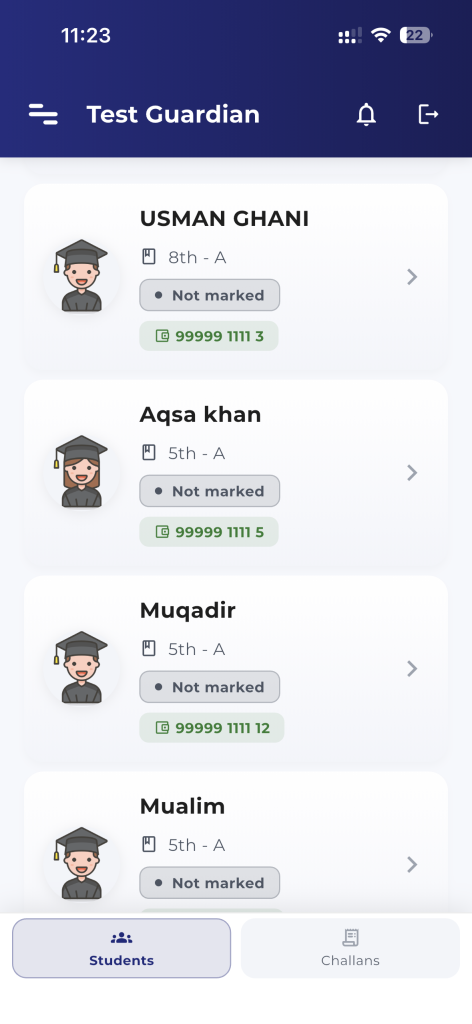472x1024 pixels.
Task: Tap Not marked badge for Usman Ghani
Action: tap(210, 295)
